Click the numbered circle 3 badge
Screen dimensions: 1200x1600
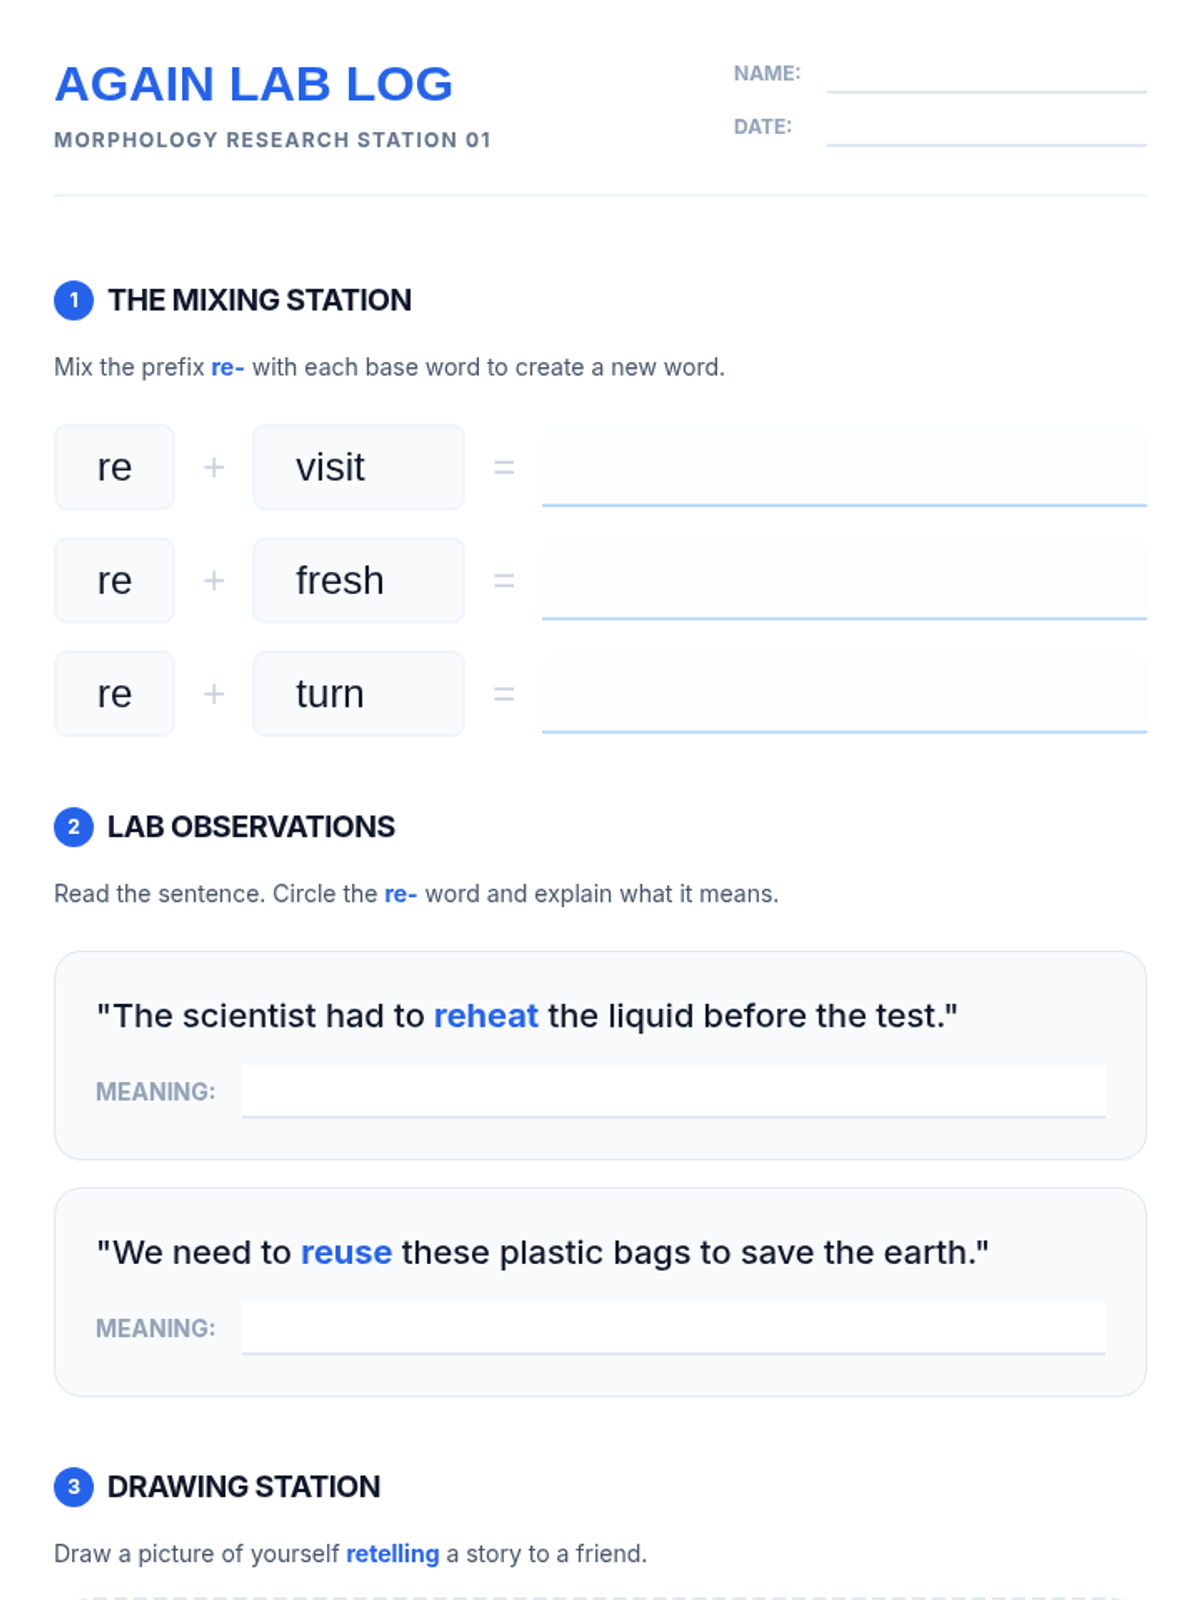(73, 1487)
